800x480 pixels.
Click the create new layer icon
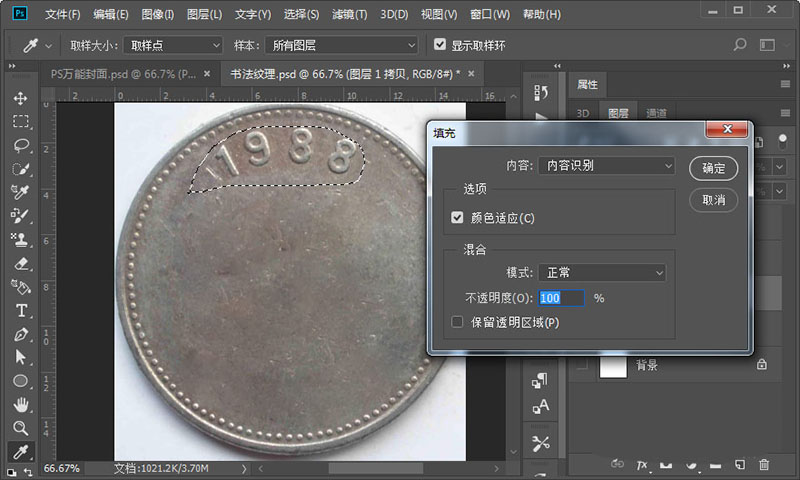coord(740,464)
